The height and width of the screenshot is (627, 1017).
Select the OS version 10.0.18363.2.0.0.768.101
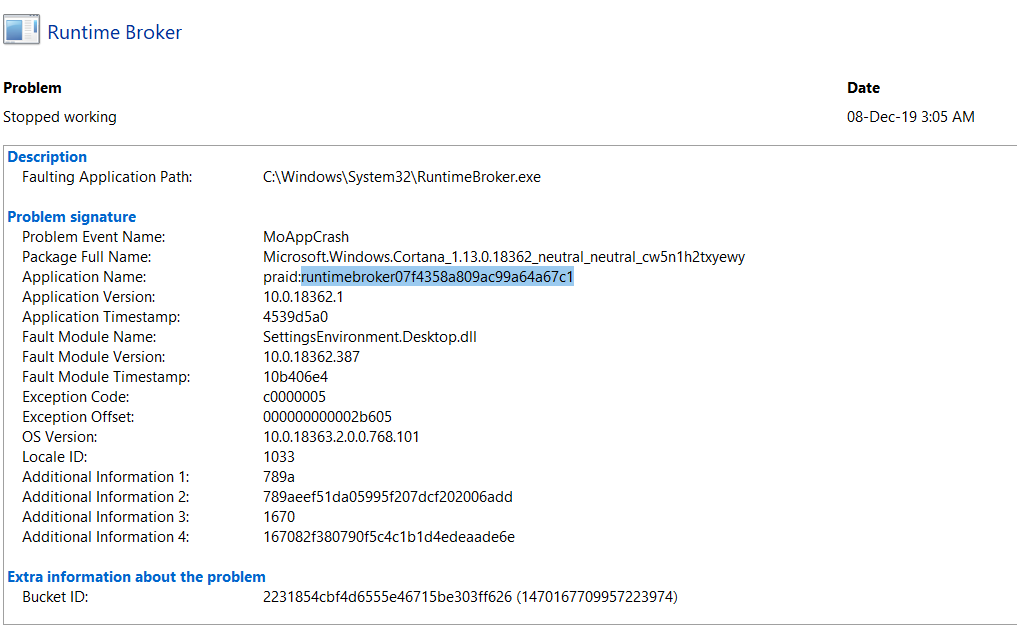pos(341,437)
